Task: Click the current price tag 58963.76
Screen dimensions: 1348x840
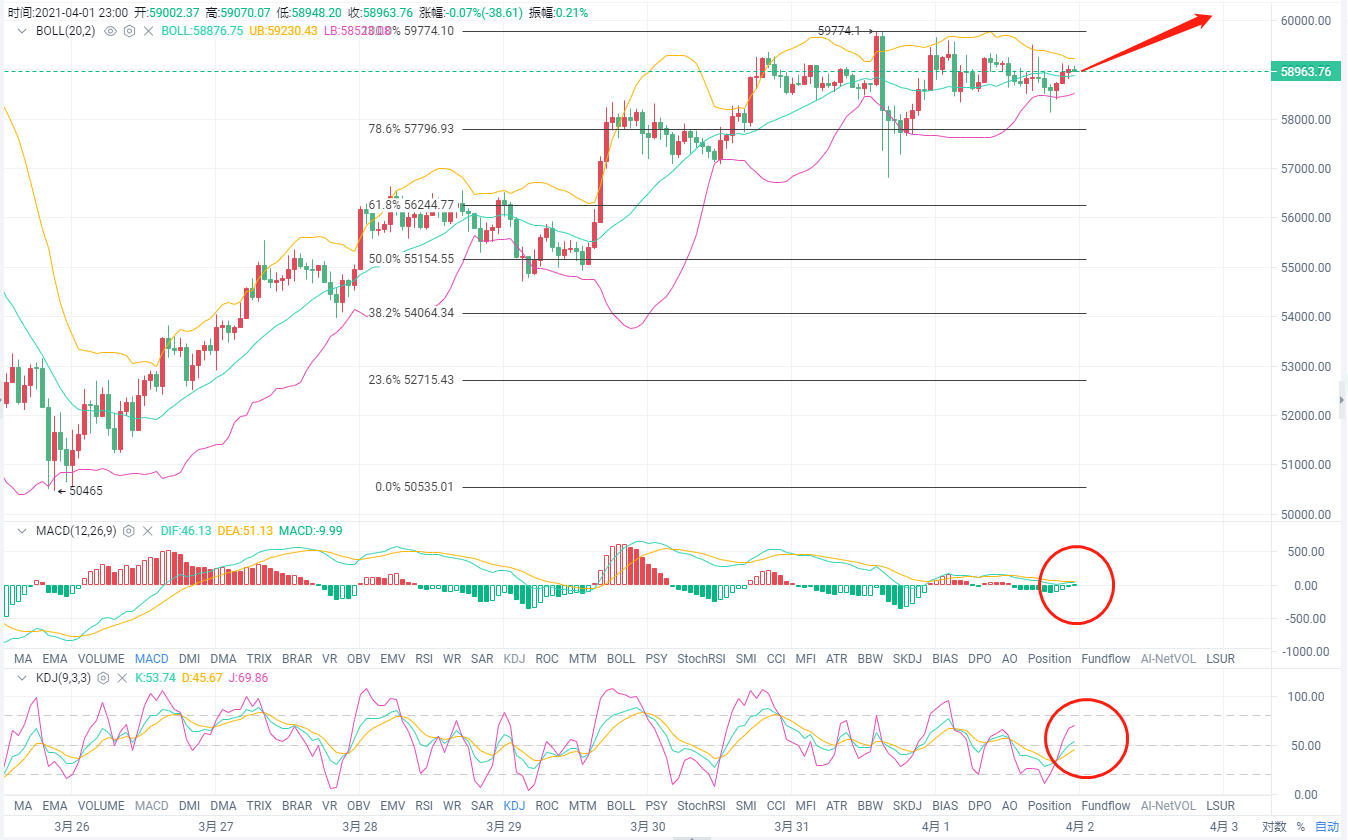Action: point(1306,71)
